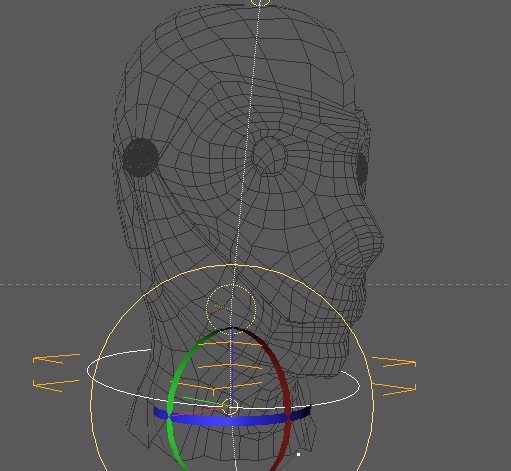Click the blue vertical axis line of the gizmo

(x=233, y=367)
